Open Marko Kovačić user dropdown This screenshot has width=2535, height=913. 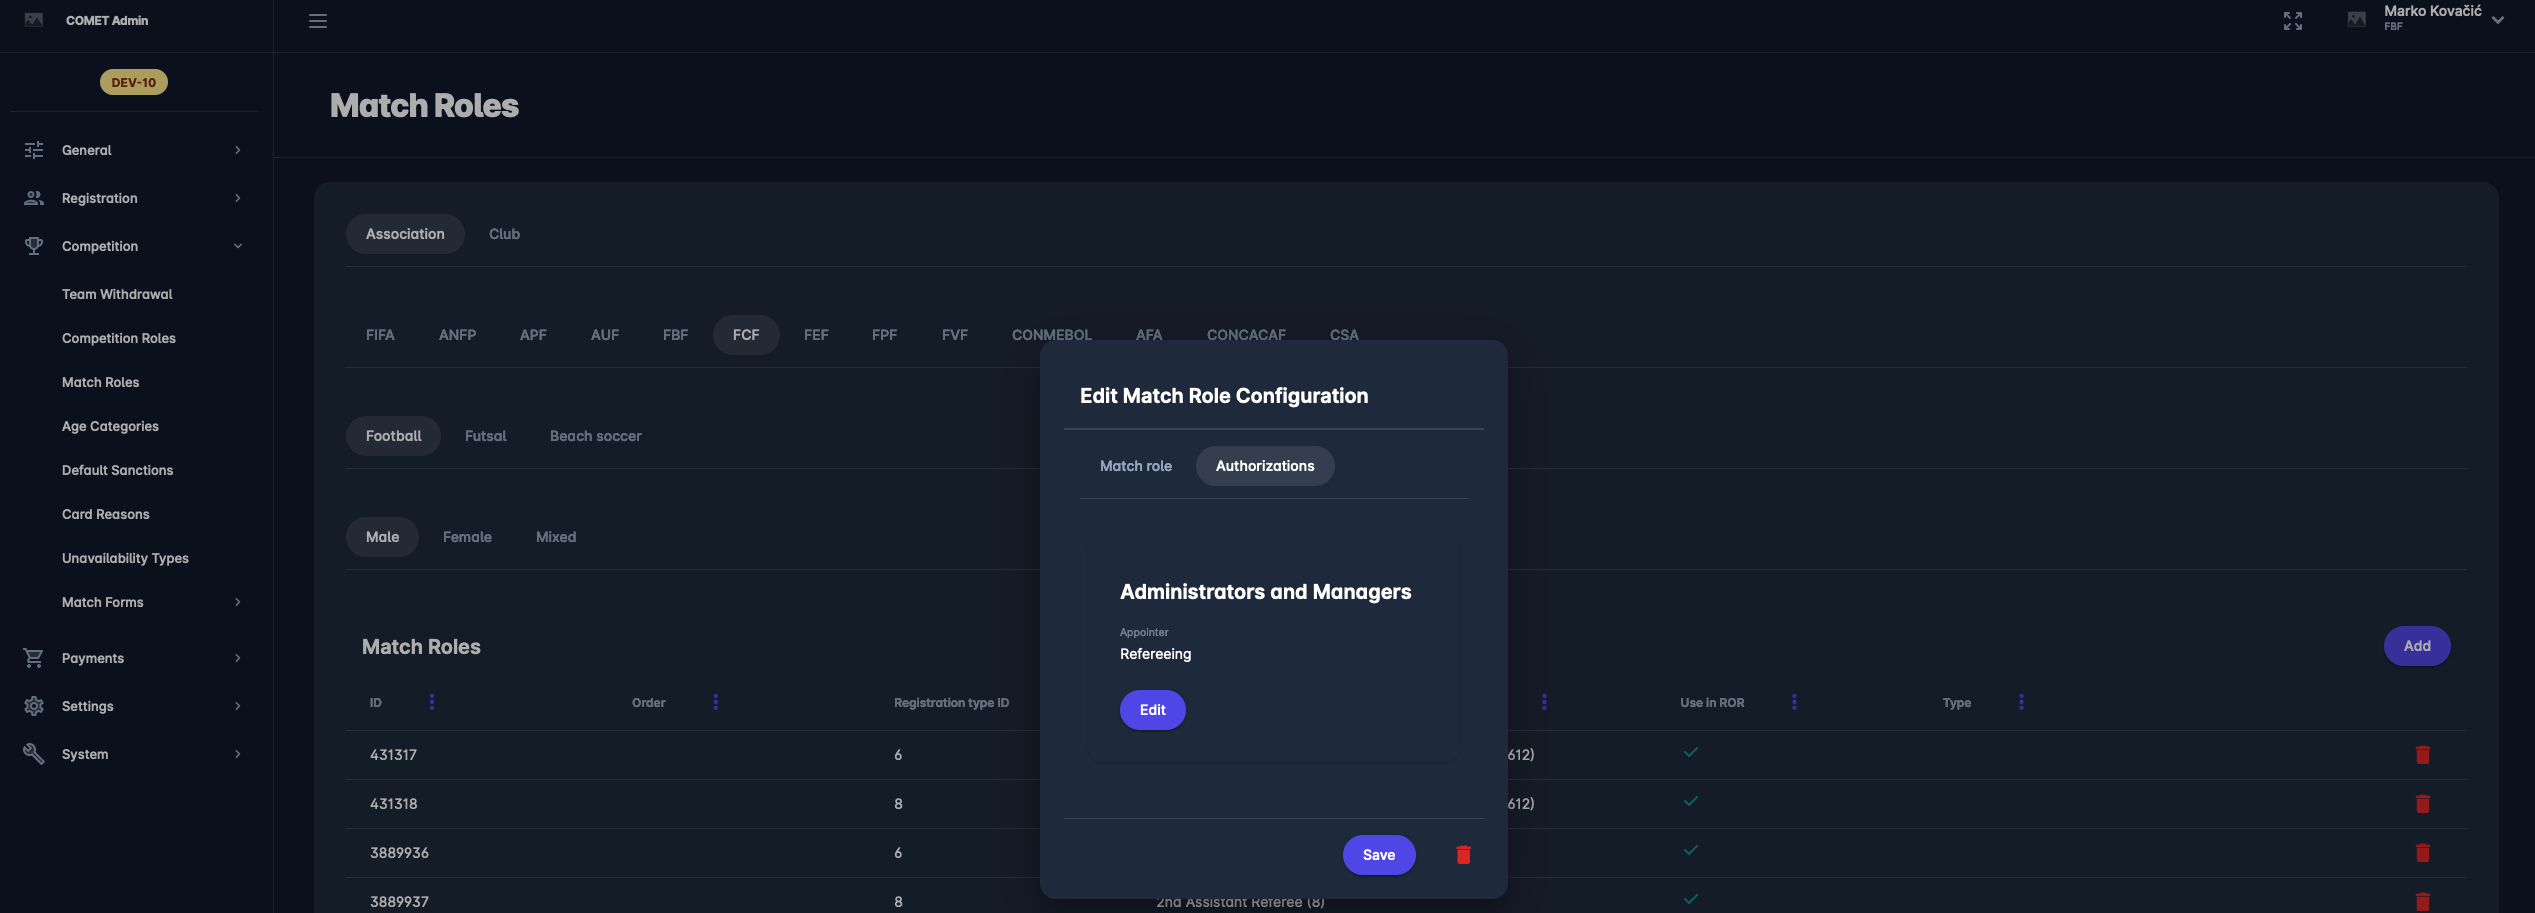click(x=2442, y=18)
